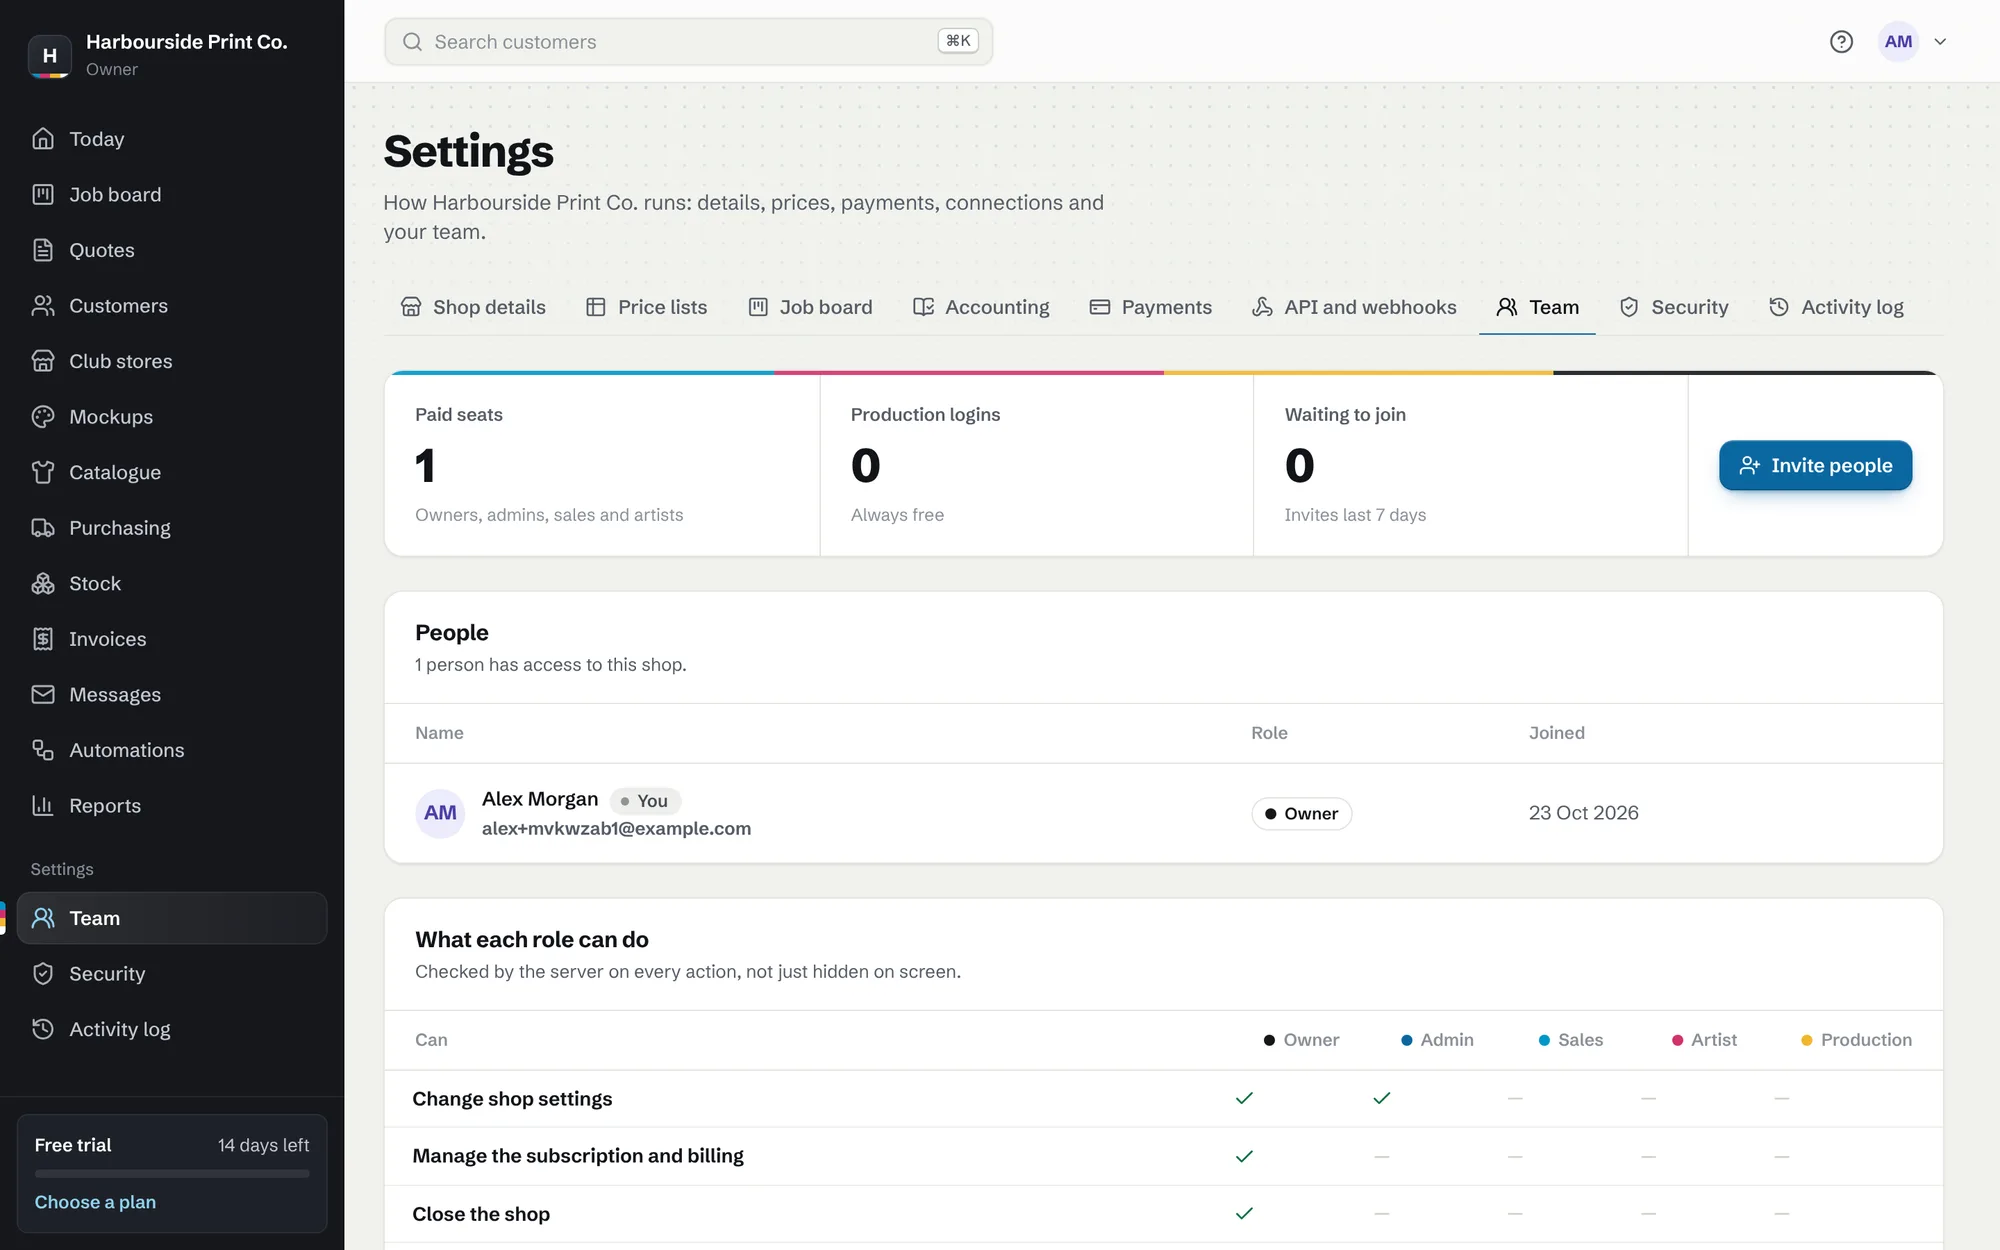Select the Job board settings tab
2000x1250 pixels.
point(810,307)
